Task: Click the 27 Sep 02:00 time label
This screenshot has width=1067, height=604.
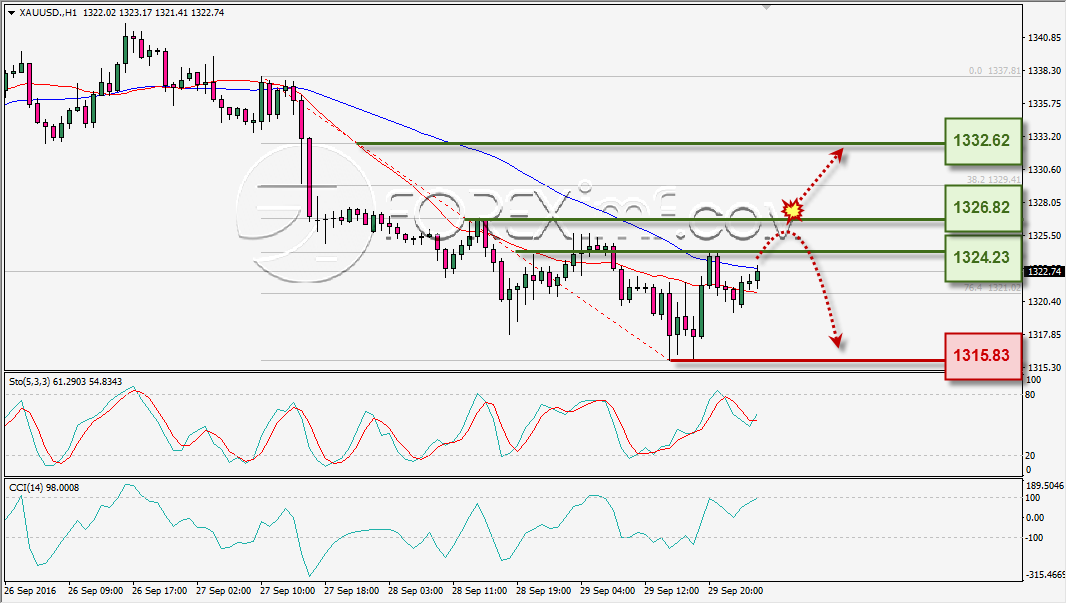Action: point(224,590)
